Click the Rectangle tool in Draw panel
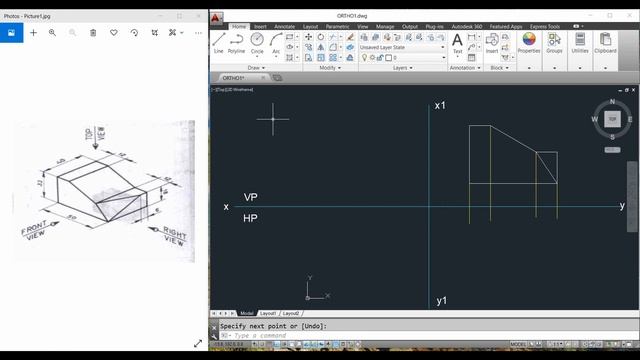Image resolution: width=640 pixels, height=360 pixels. [x=289, y=37]
